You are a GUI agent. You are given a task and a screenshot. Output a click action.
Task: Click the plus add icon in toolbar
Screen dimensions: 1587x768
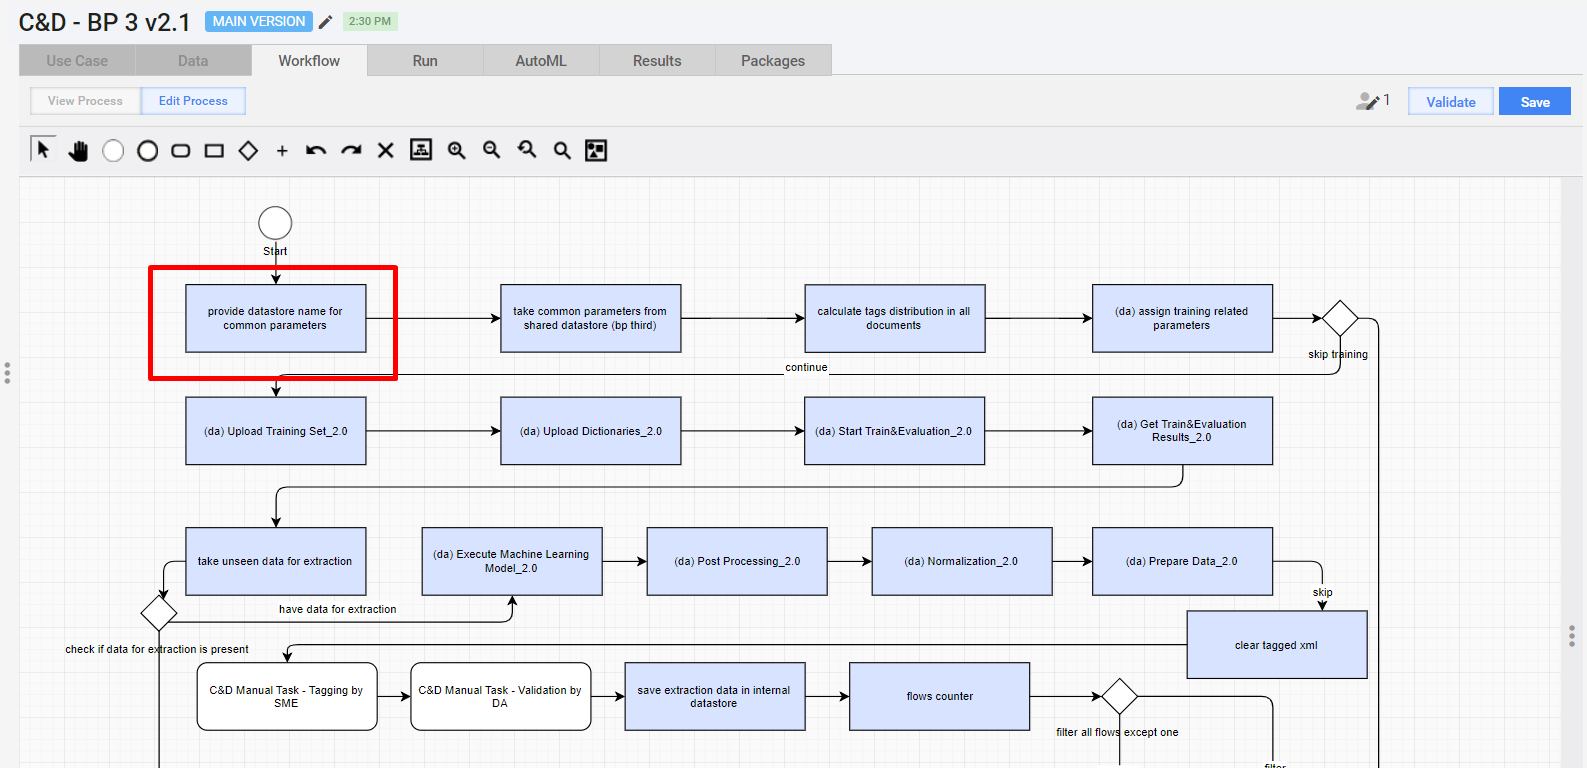click(282, 151)
